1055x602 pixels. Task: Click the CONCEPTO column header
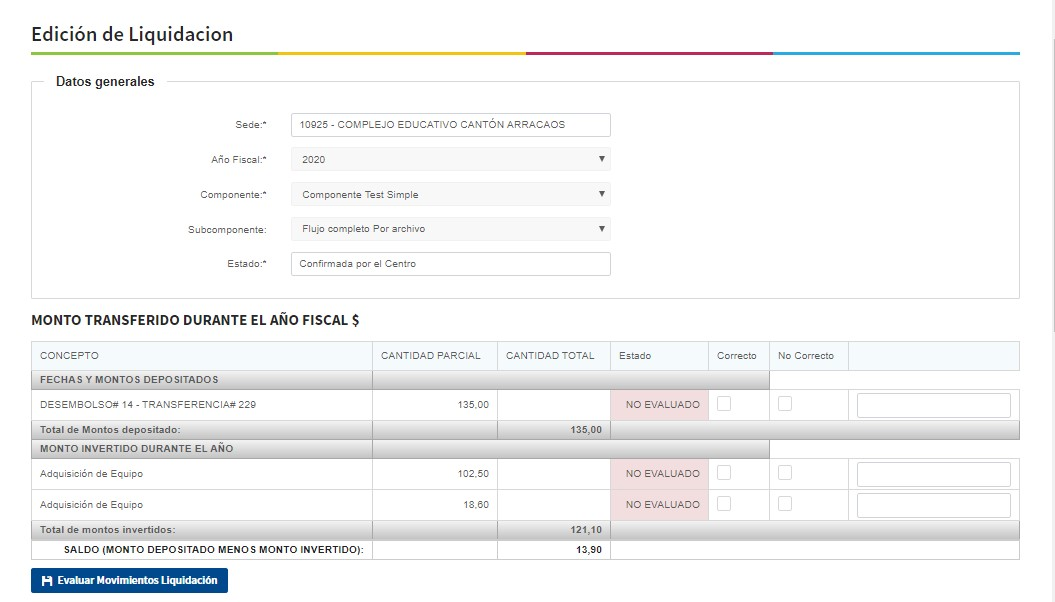pos(69,356)
